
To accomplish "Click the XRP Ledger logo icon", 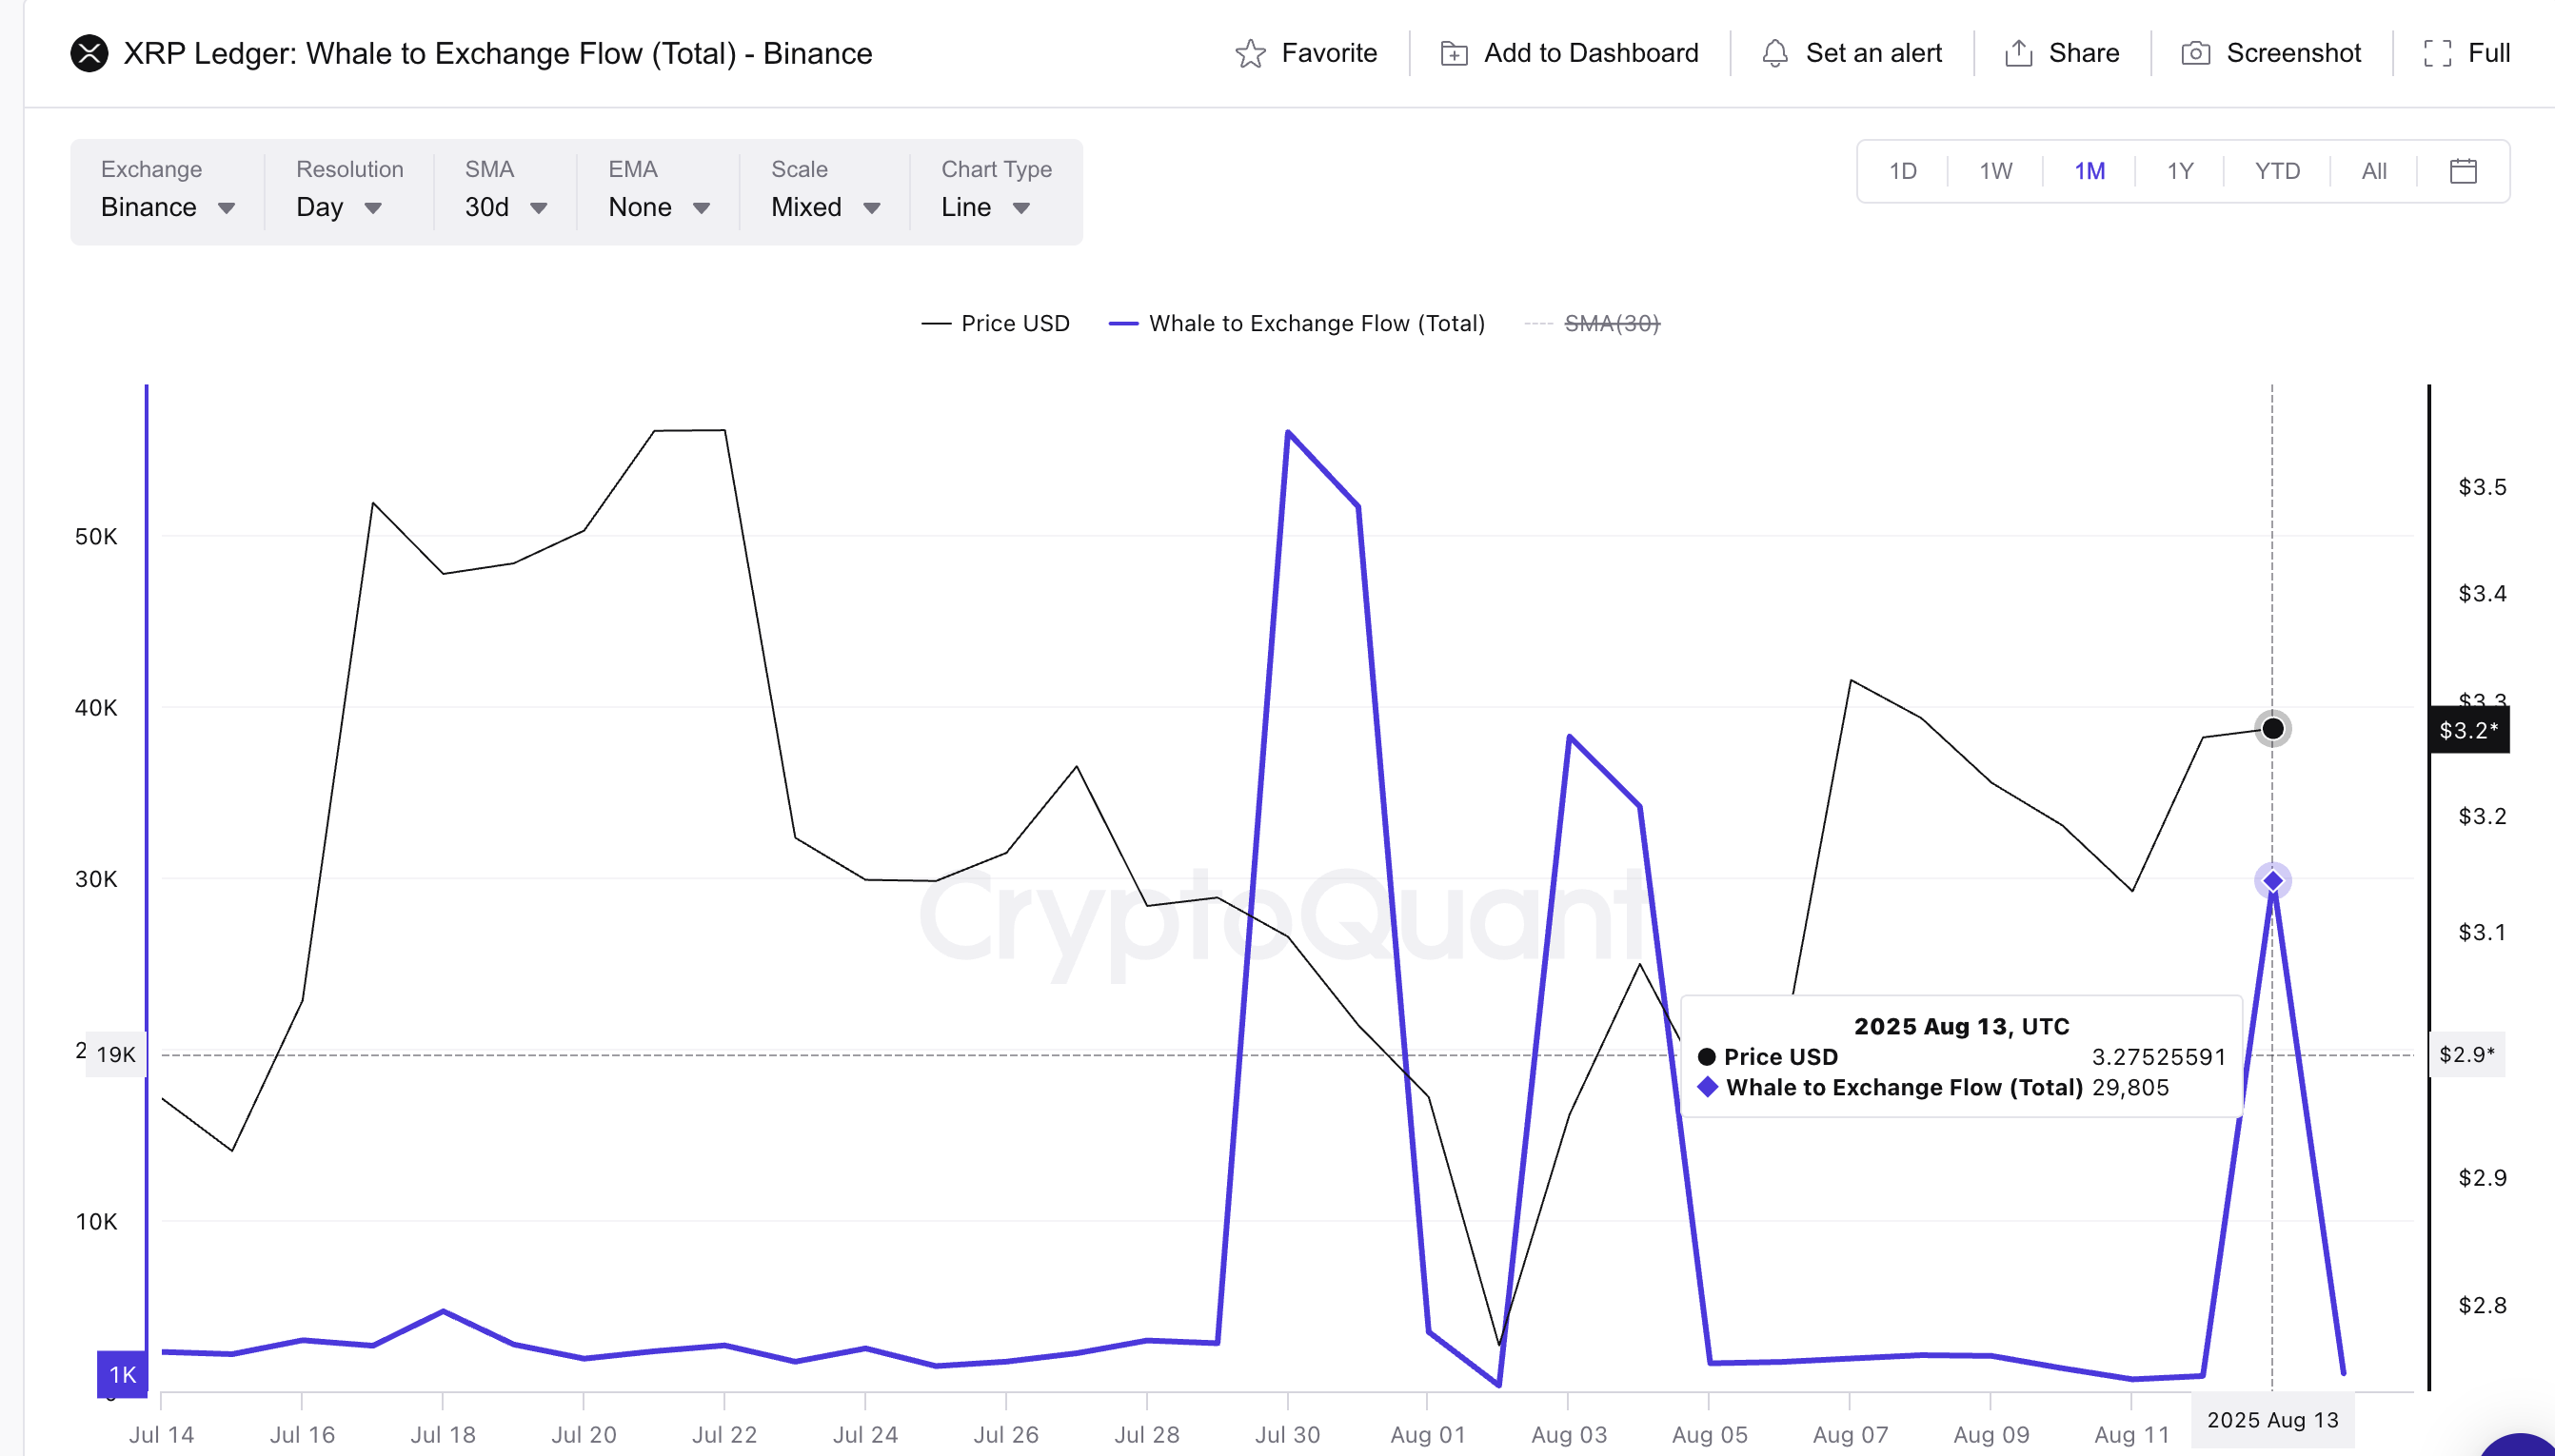I will 90,53.
